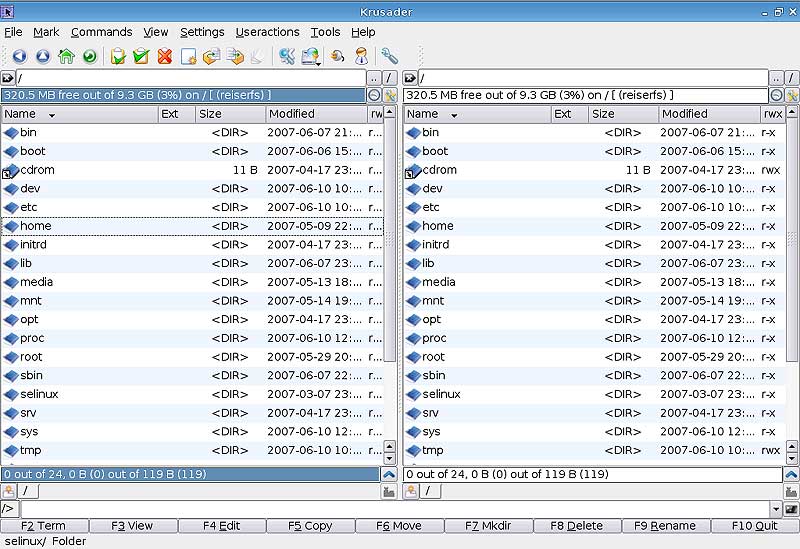
Task: Click left panel scrollbar top up arrow
Action: (390, 112)
